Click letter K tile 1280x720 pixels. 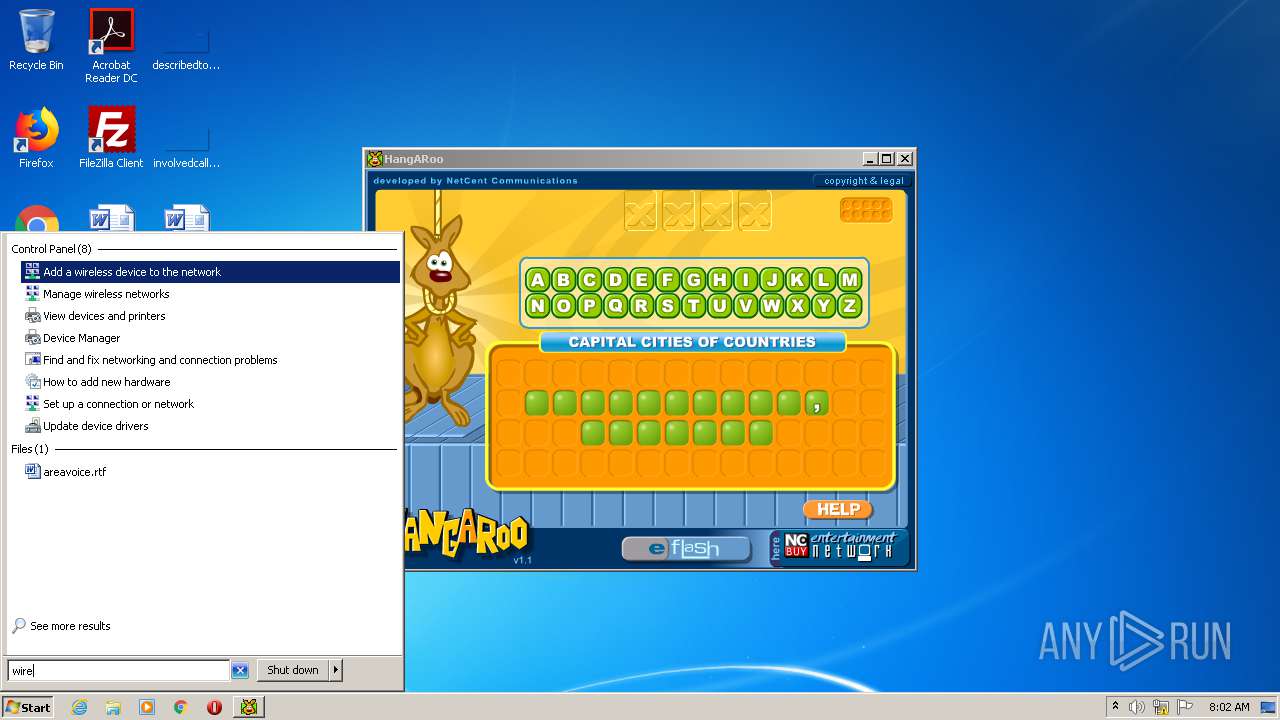tap(798, 280)
